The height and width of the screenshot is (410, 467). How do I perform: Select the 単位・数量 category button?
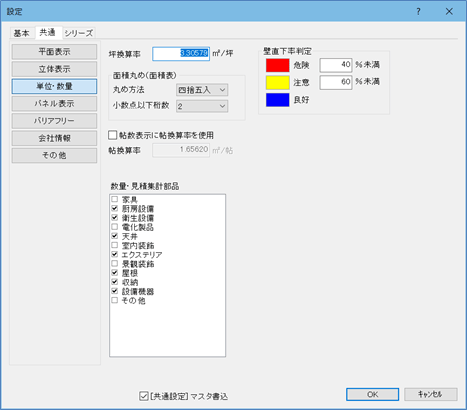coord(54,86)
